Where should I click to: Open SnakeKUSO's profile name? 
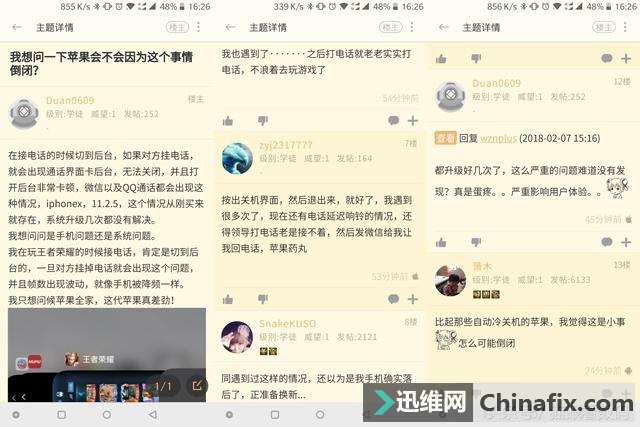point(287,323)
